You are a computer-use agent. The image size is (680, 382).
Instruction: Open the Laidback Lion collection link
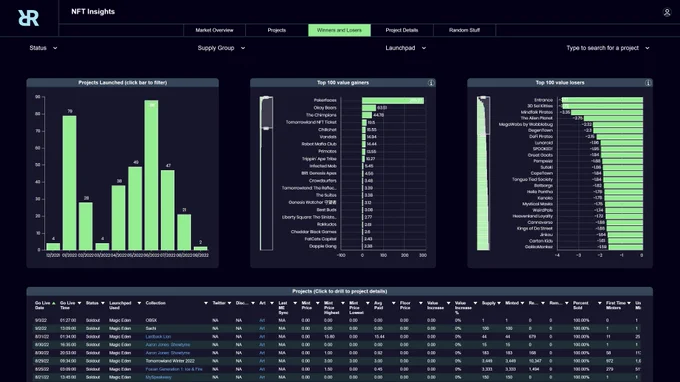(x=158, y=336)
